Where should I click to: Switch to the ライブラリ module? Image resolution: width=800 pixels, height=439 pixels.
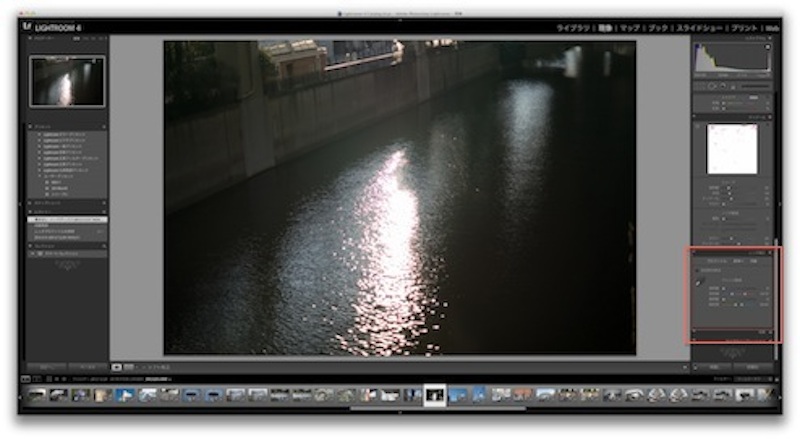[573, 28]
